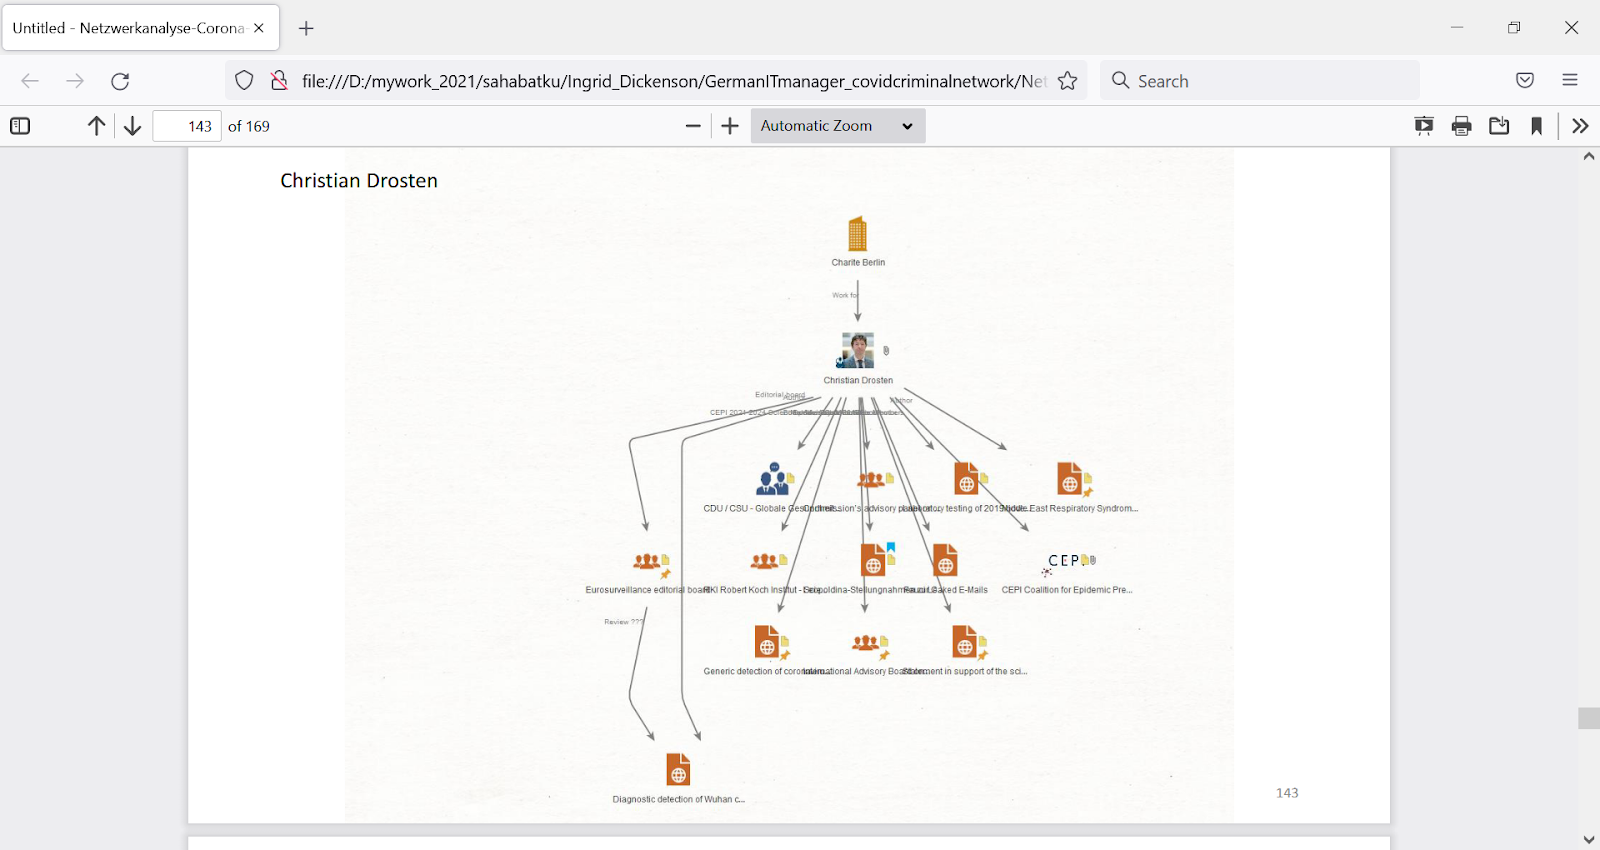Click the Christian Drosten page heading
The width and height of the screenshot is (1600, 850).
pos(359,181)
